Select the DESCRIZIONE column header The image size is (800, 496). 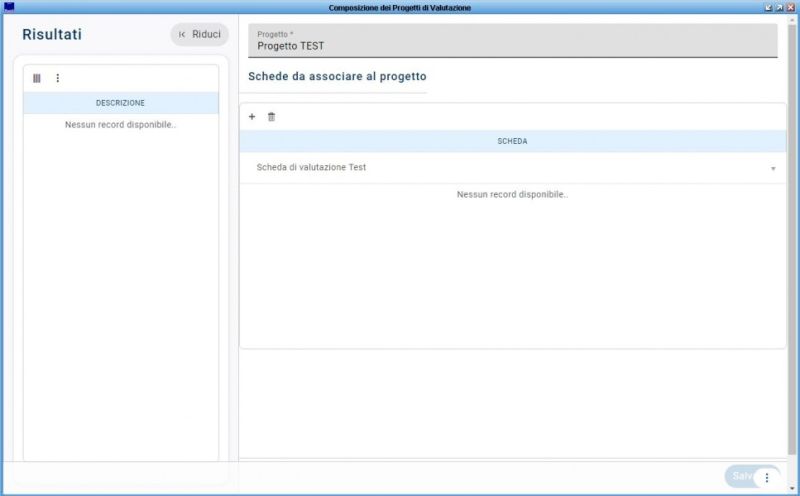(121, 103)
